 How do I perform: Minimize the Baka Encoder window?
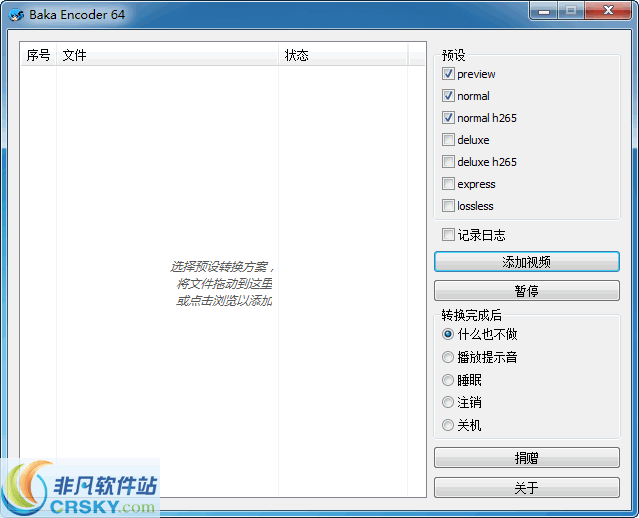click(x=543, y=11)
